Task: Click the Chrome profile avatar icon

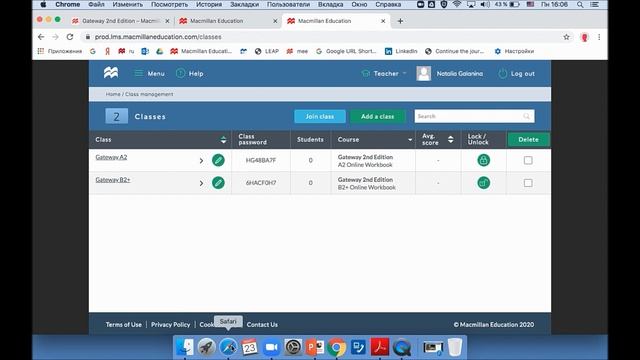Action: (x=584, y=37)
